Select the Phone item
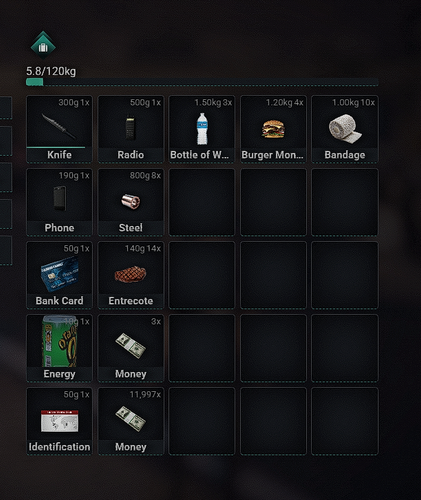 tap(59, 202)
